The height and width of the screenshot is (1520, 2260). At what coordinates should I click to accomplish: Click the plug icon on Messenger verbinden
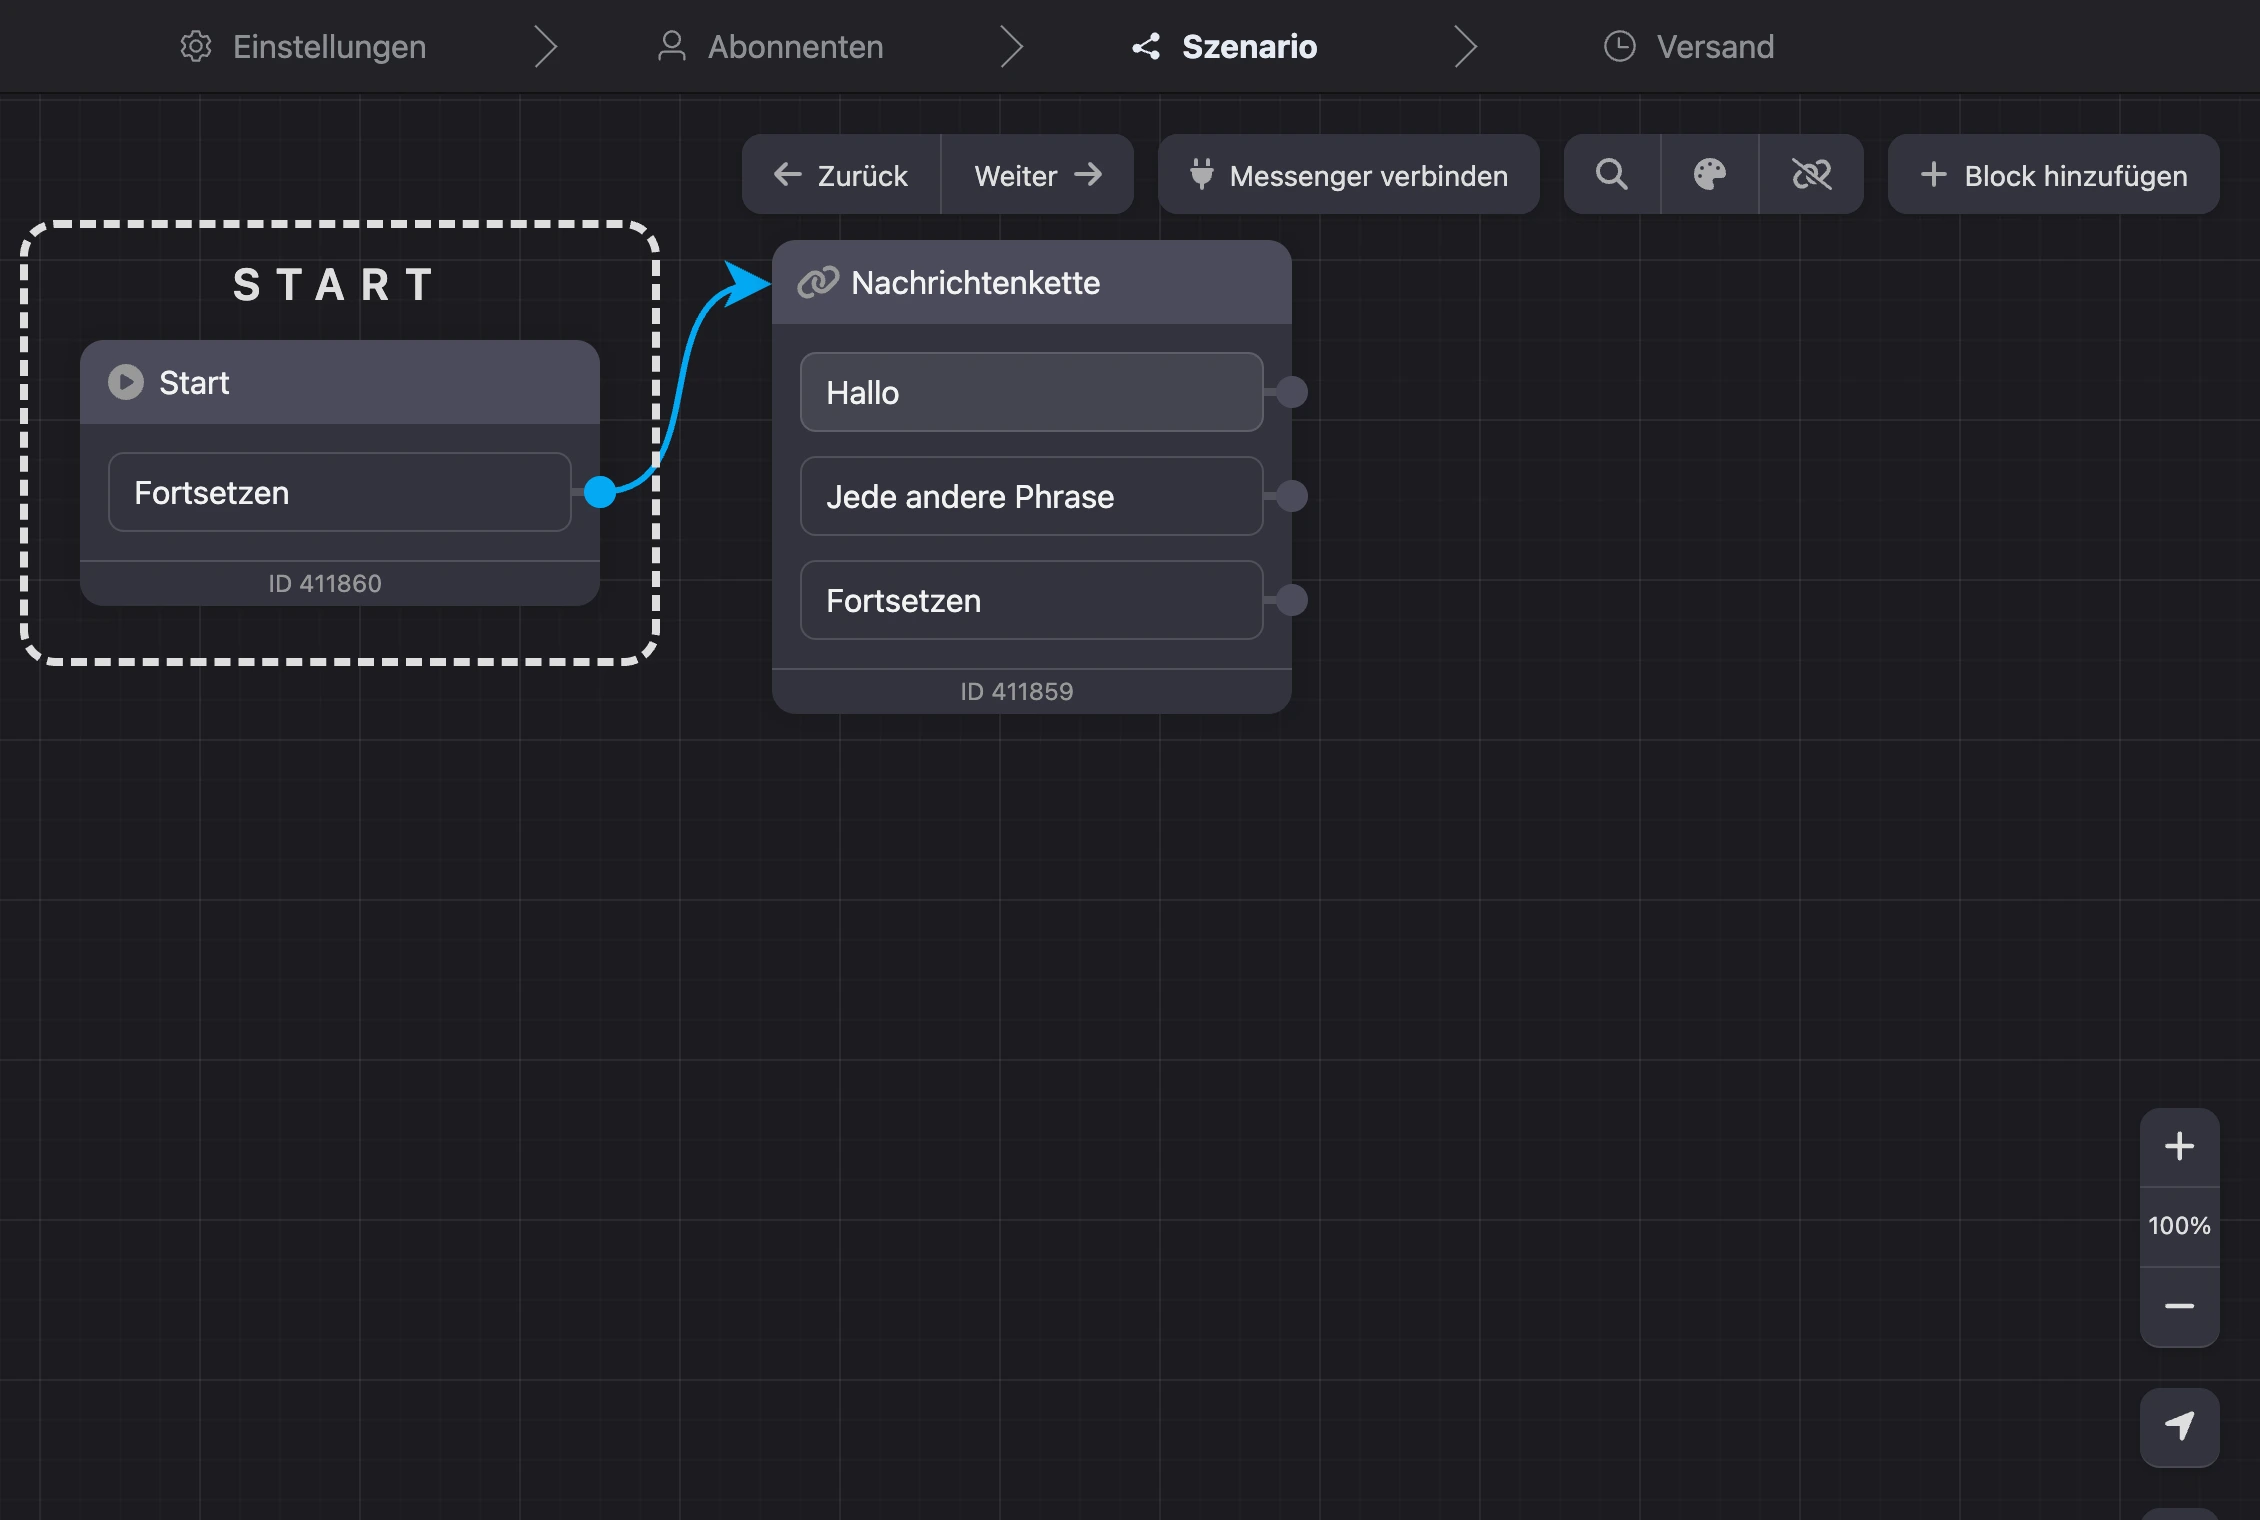[x=1201, y=175]
